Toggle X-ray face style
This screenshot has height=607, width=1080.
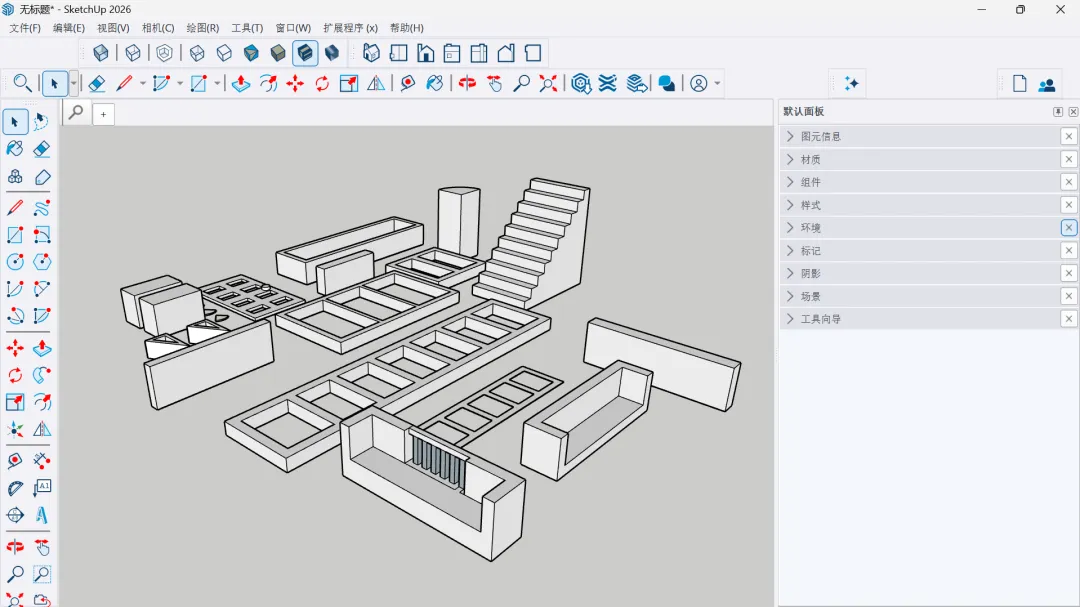pos(101,53)
